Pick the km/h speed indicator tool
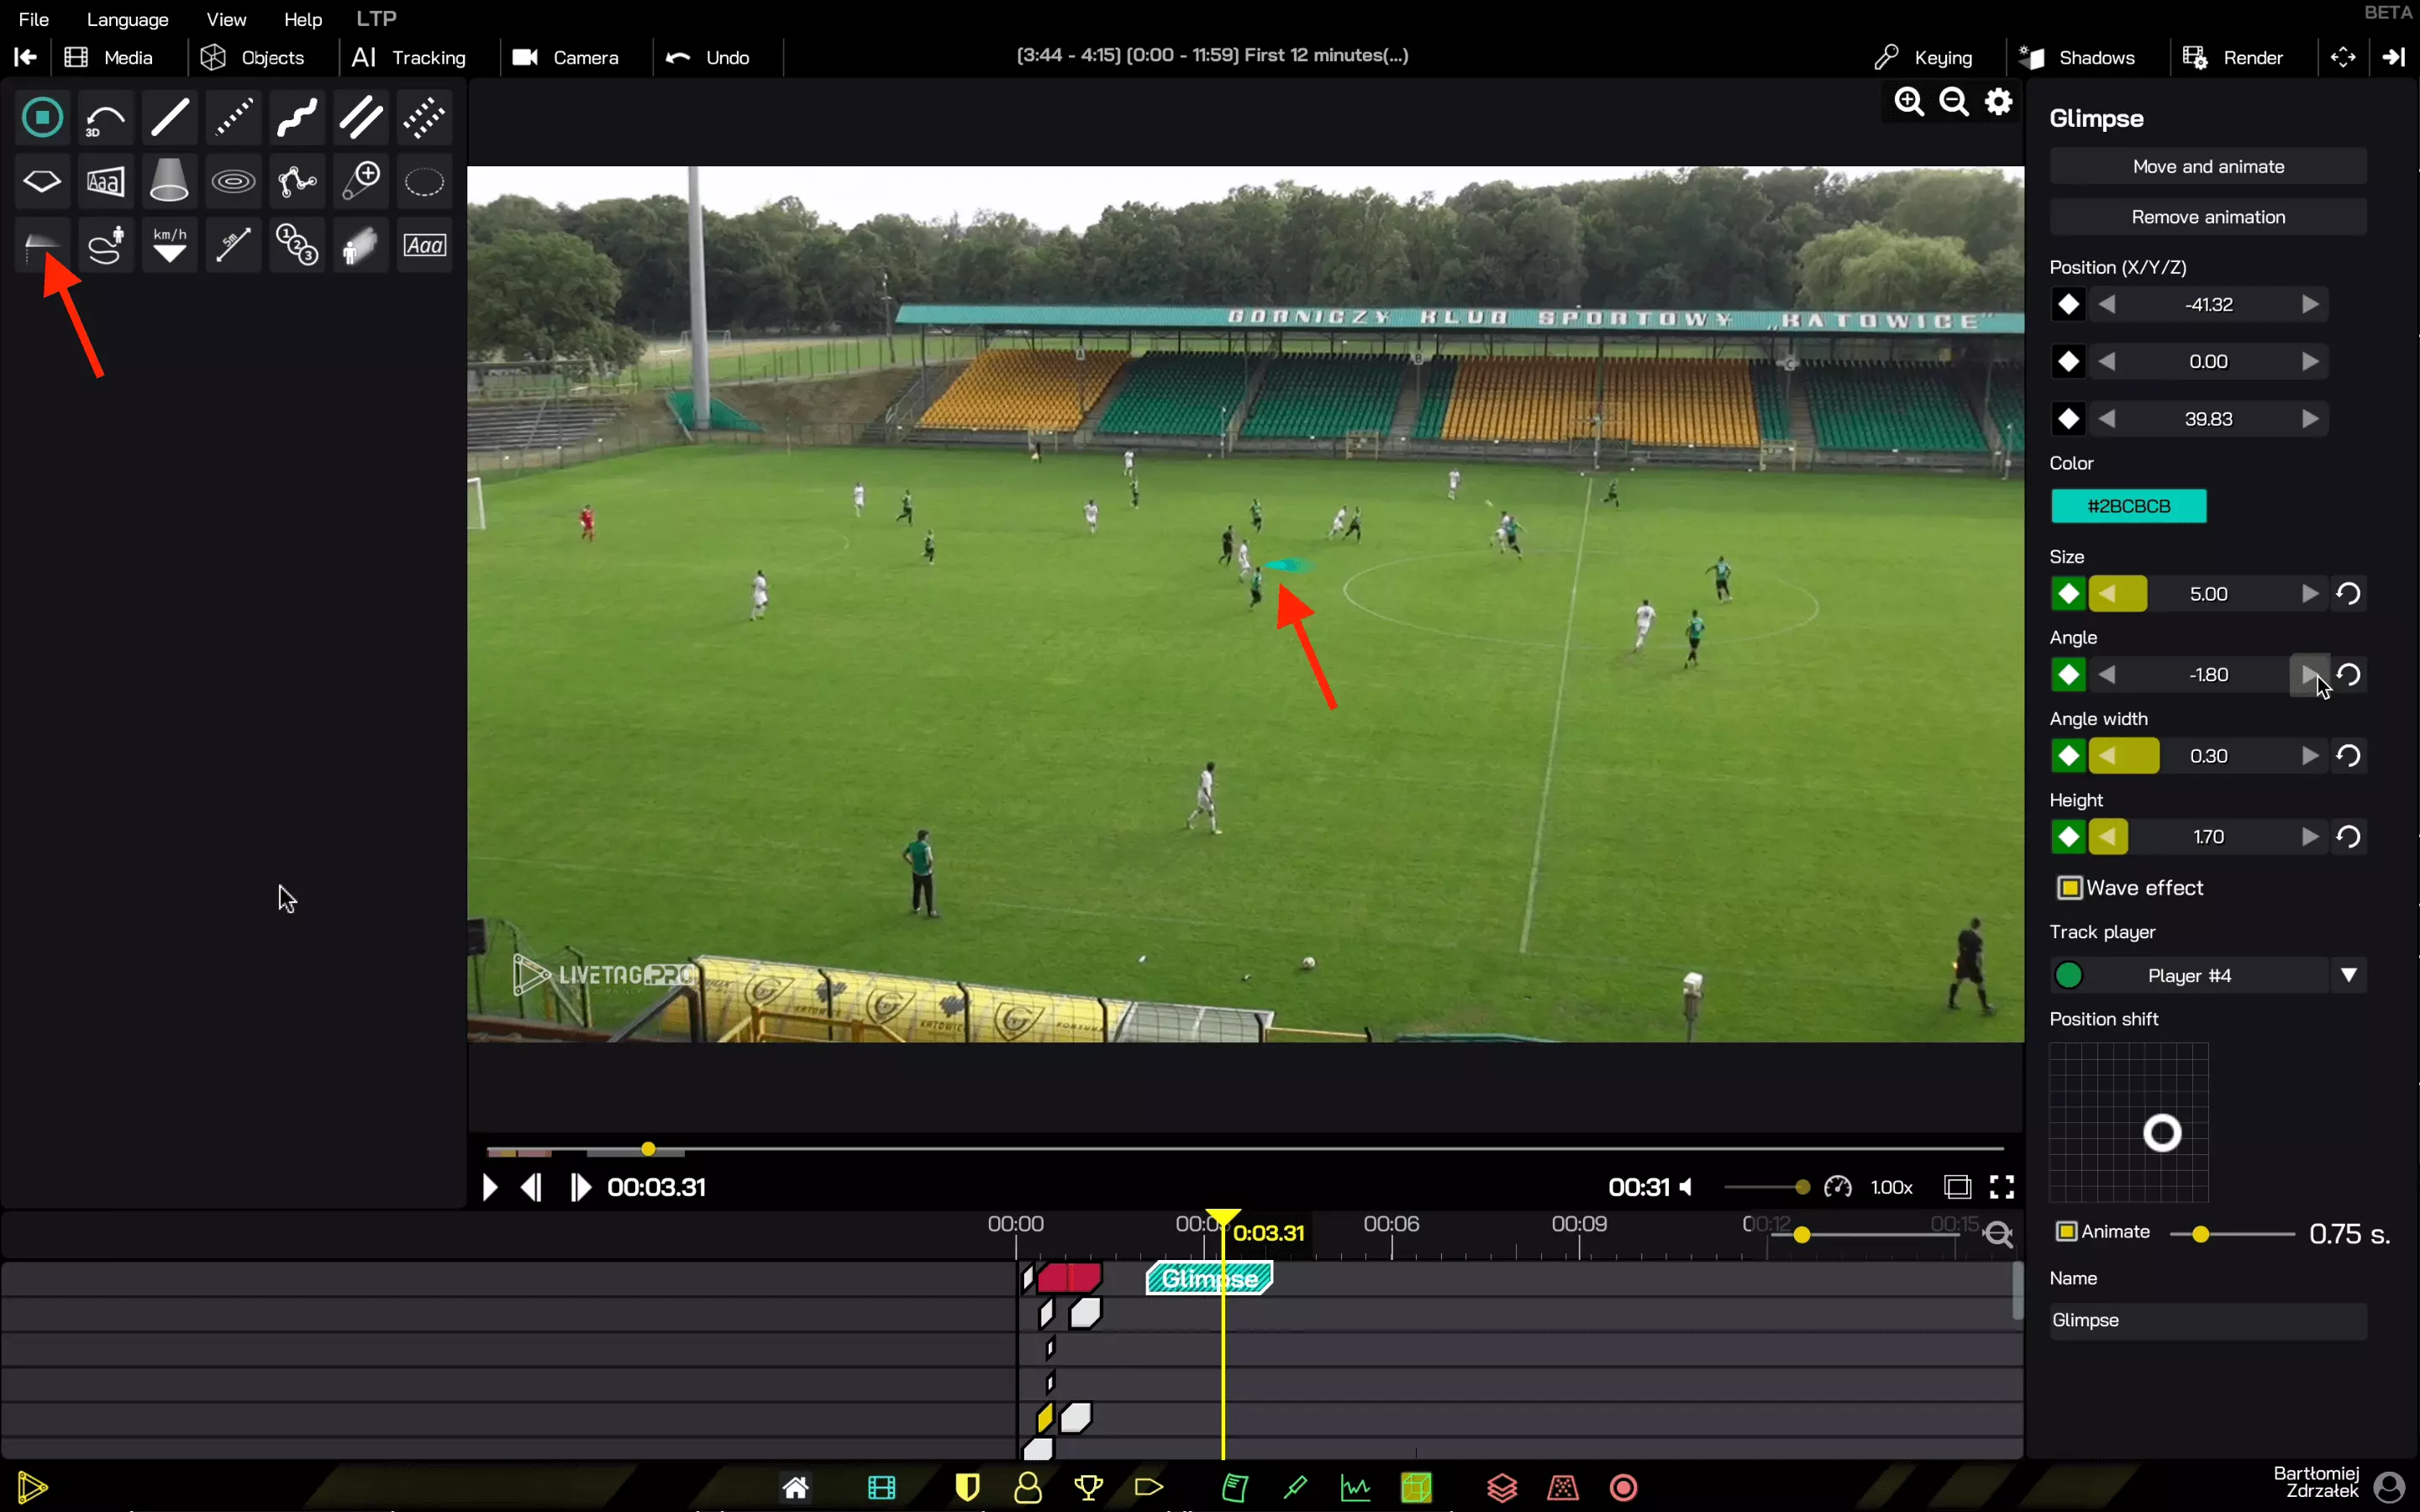Image resolution: width=2420 pixels, height=1512 pixels. (169, 245)
